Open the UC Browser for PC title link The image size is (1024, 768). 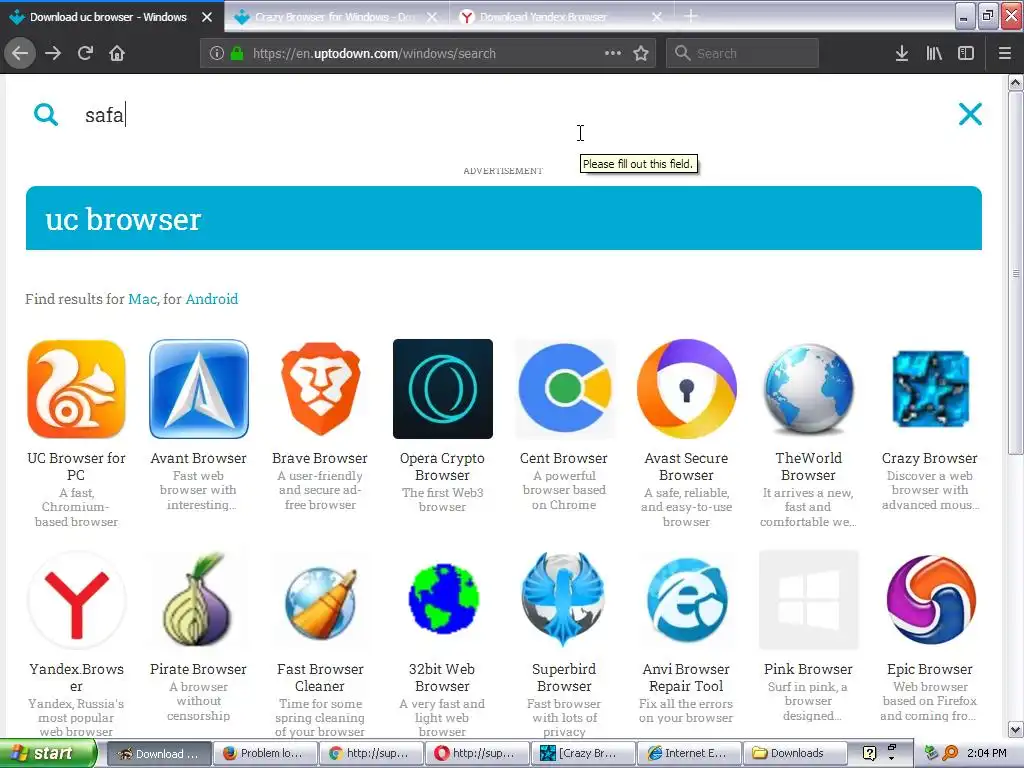pos(76,466)
